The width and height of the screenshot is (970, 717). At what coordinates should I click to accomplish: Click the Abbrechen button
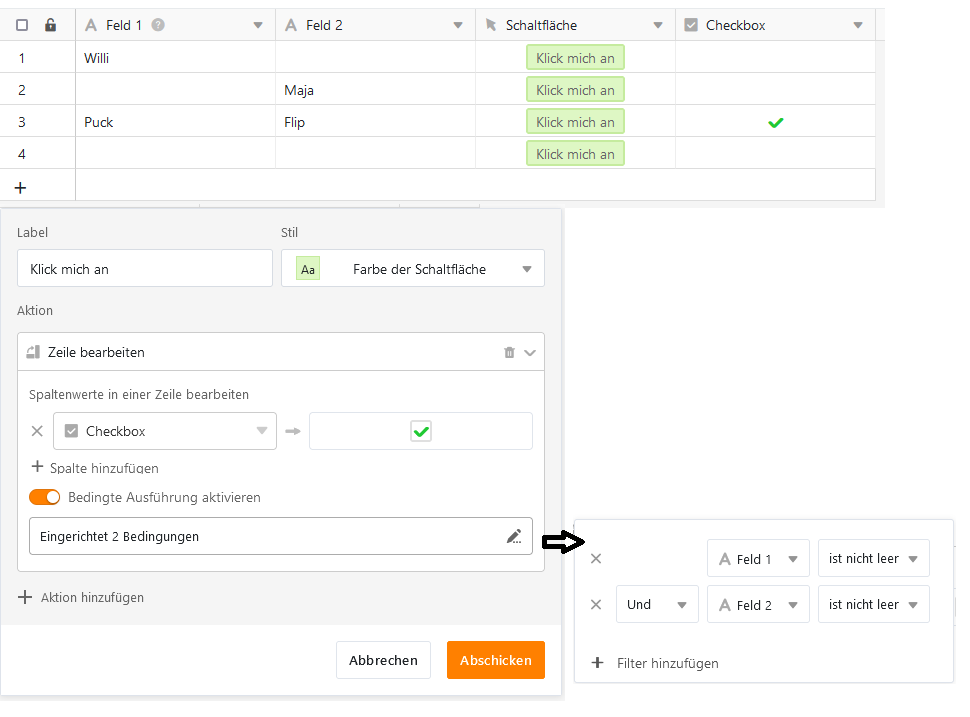(x=383, y=660)
